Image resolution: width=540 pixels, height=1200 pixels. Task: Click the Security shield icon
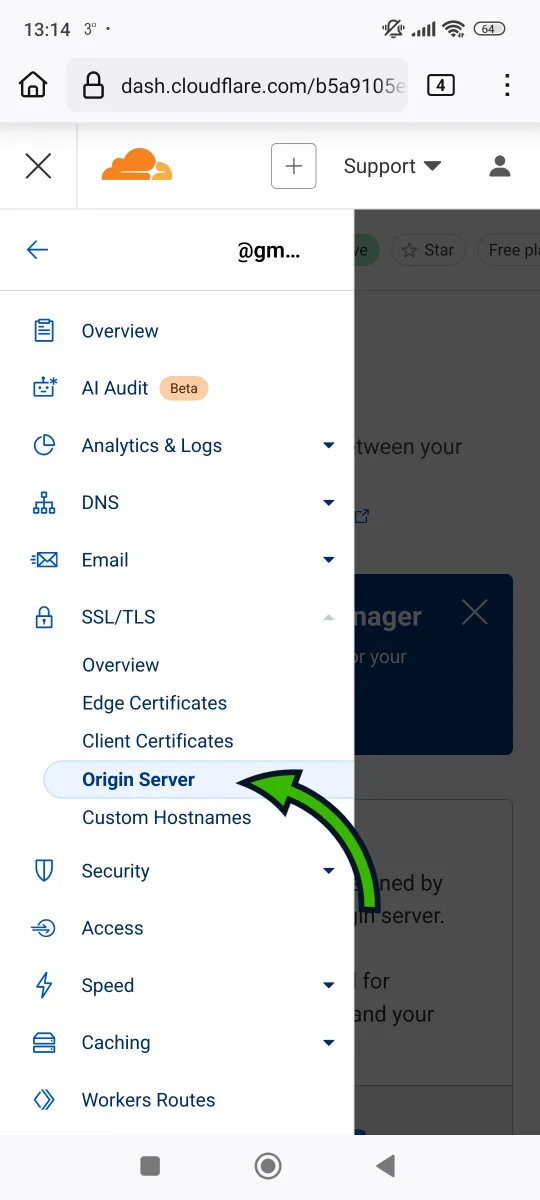44,871
